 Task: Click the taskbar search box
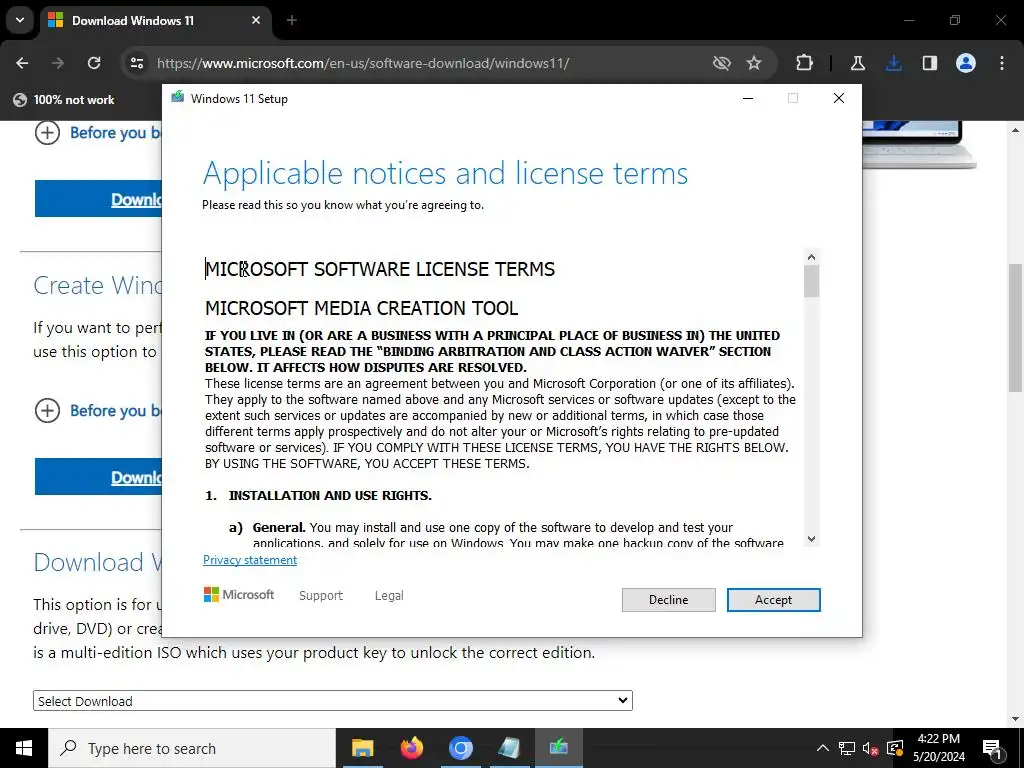coord(191,748)
